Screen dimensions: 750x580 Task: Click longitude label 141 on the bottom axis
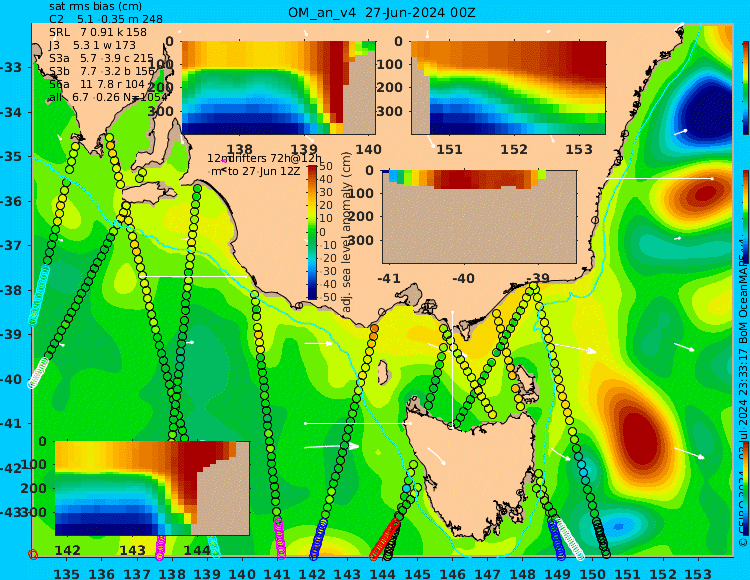pos(277,573)
